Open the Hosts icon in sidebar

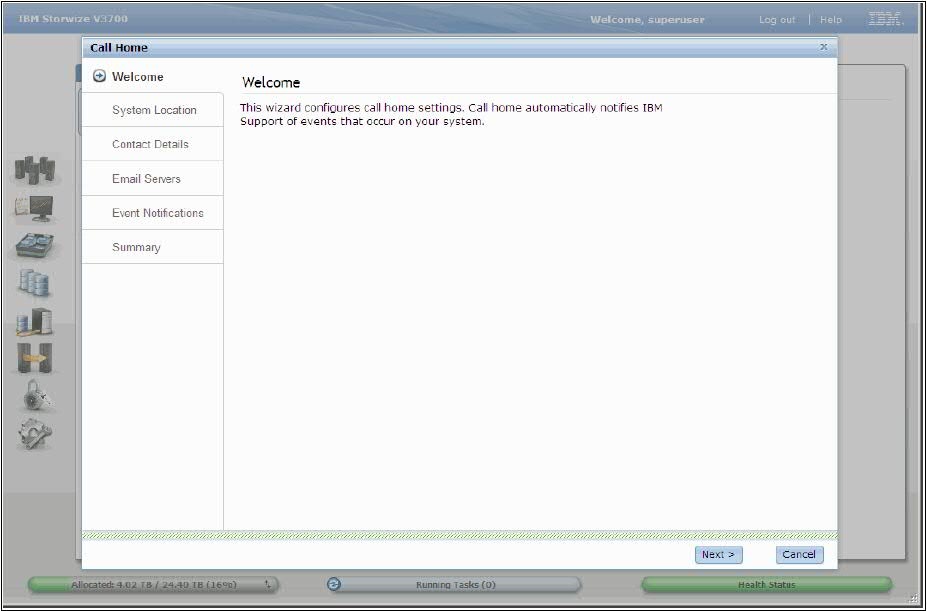point(34,322)
